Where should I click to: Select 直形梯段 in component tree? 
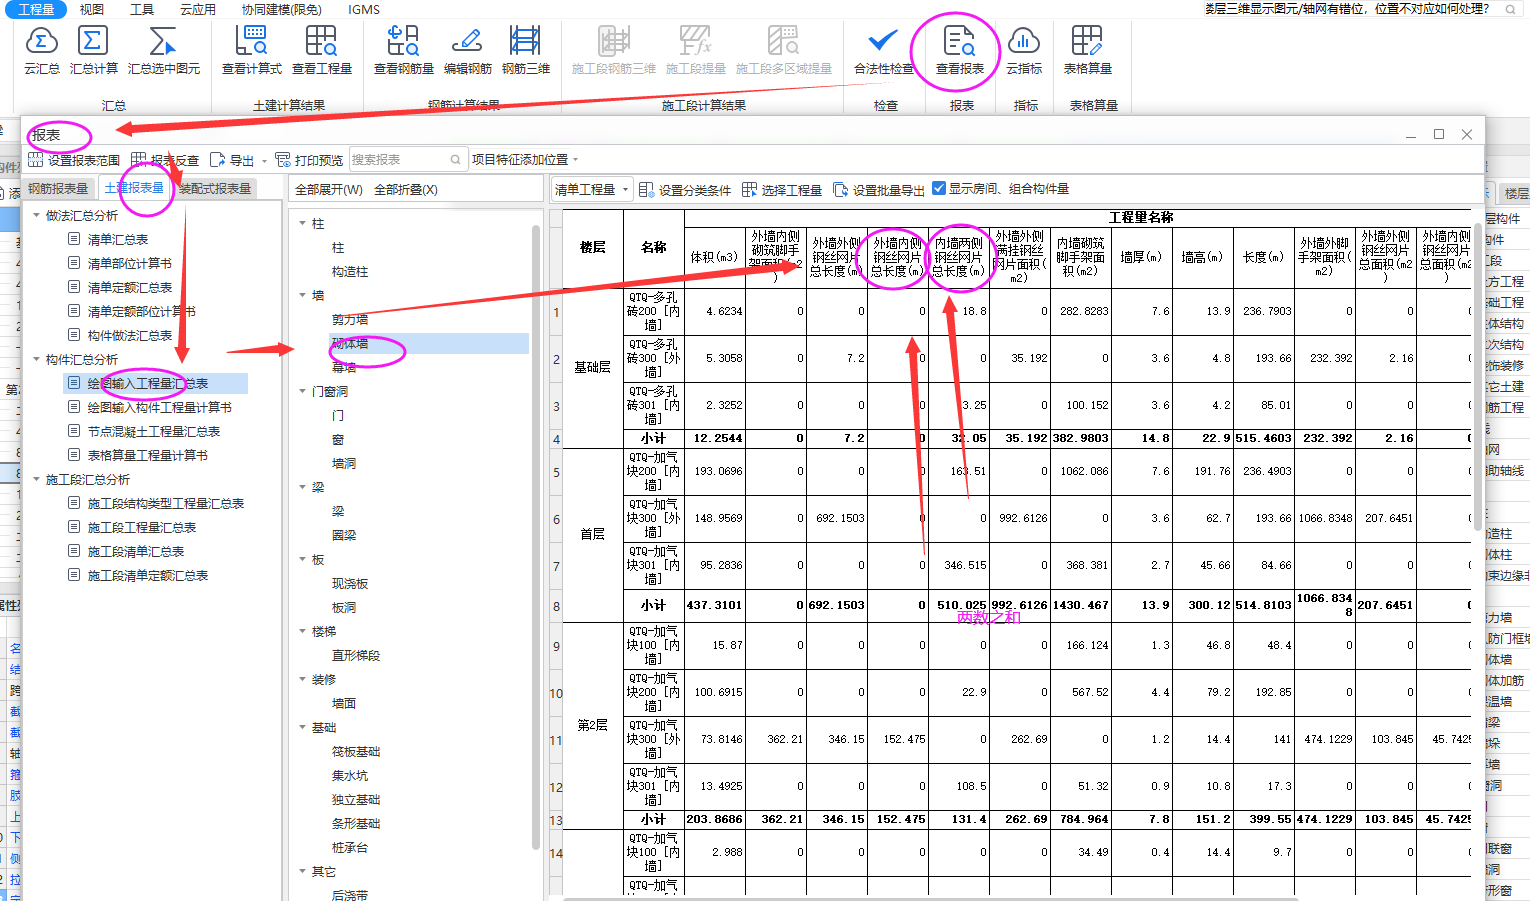click(356, 655)
